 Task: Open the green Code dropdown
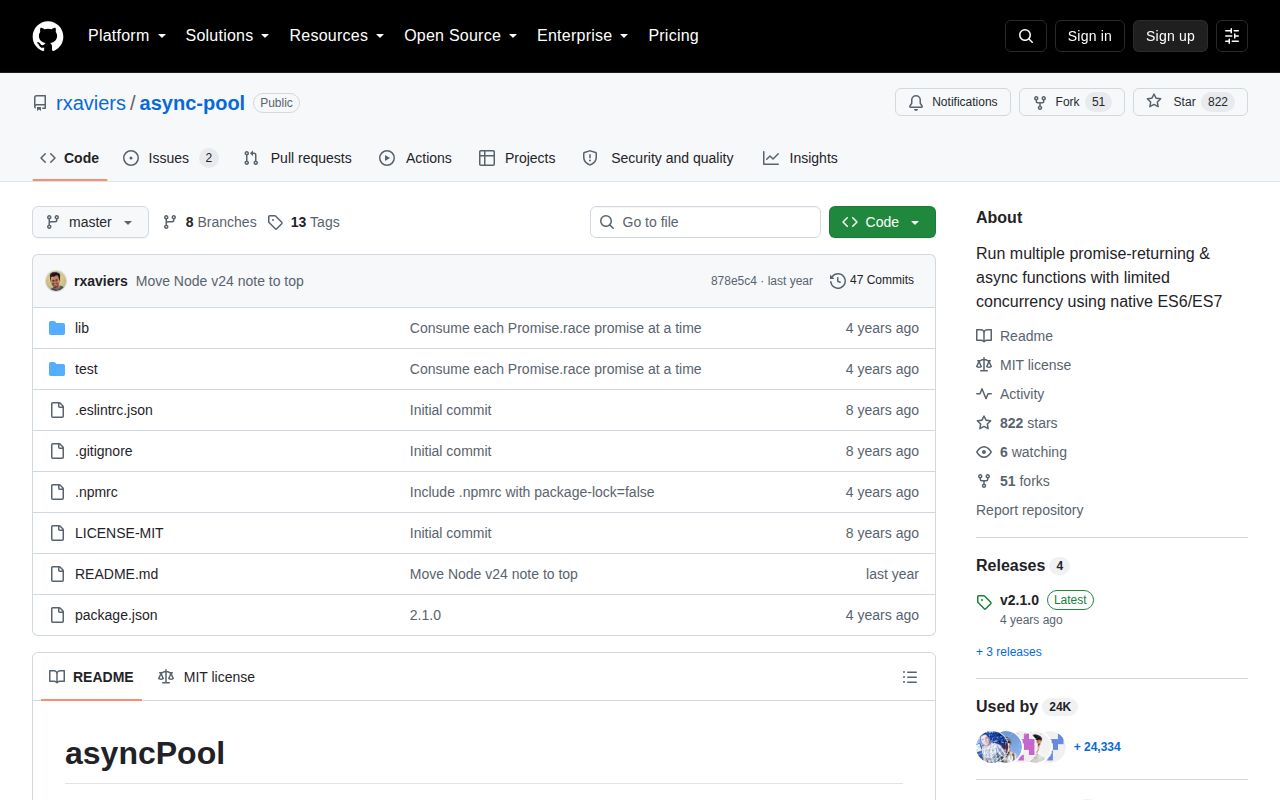(882, 222)
